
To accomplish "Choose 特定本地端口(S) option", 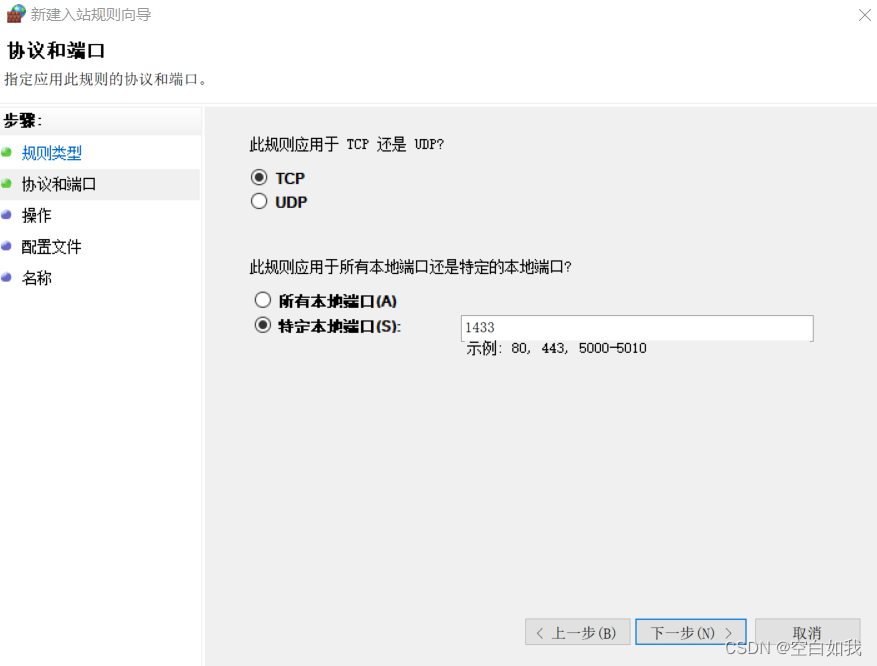I will [263, 325].
